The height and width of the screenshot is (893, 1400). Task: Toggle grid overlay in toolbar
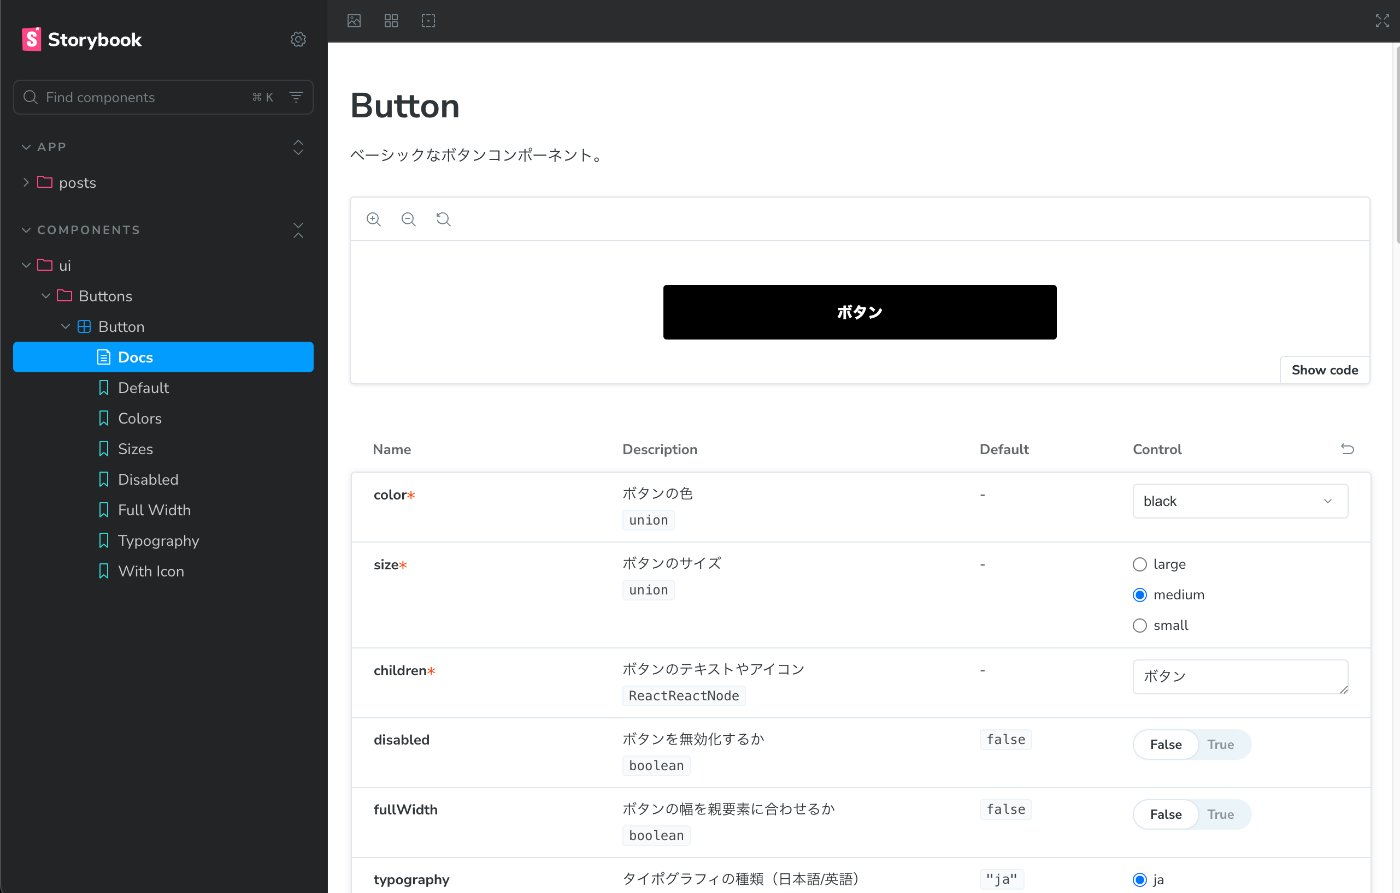(391, 20)
